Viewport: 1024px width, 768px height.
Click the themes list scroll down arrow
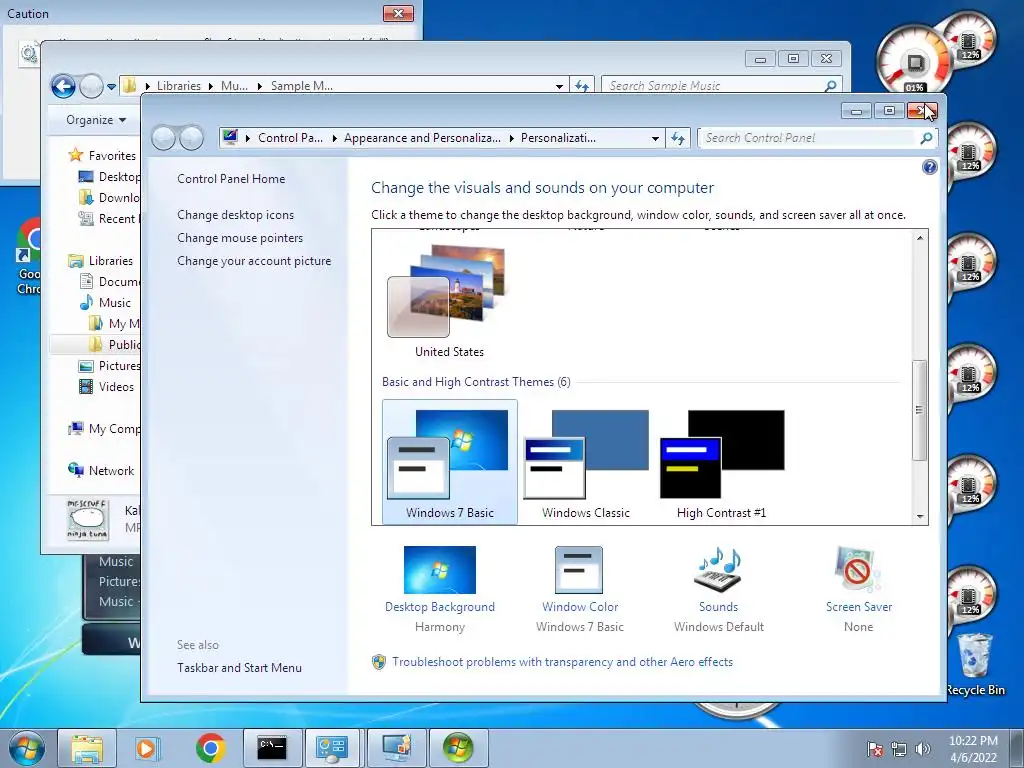point(920,517)
